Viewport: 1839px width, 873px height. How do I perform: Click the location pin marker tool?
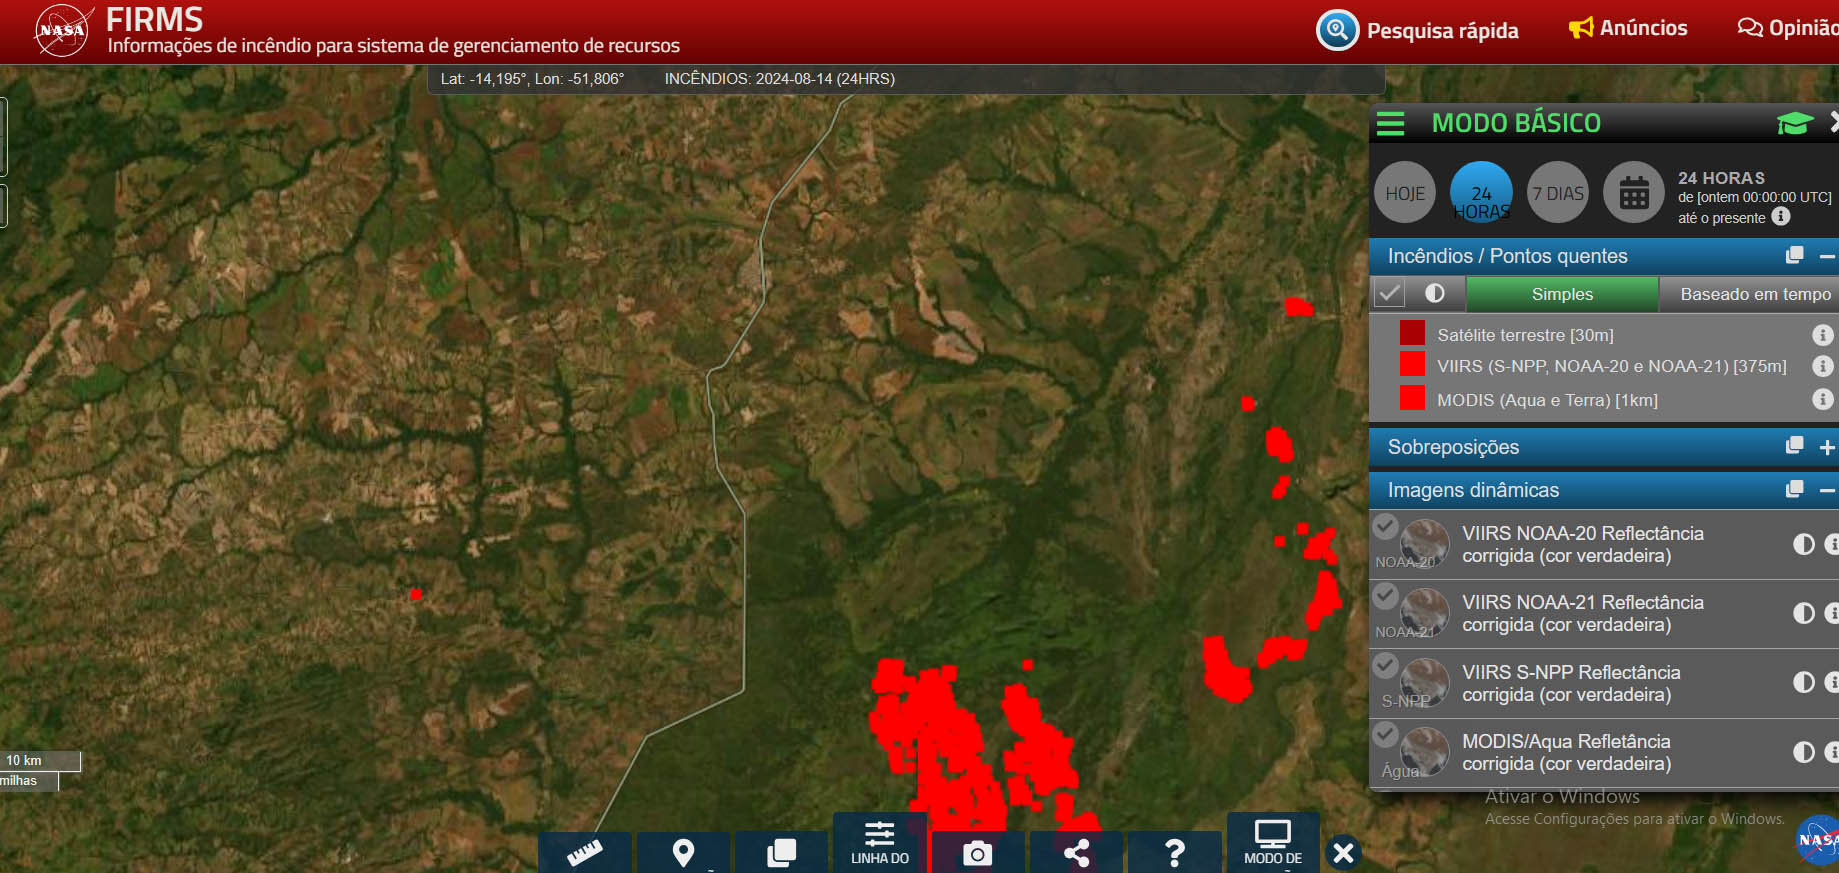(x=683, y=852)
